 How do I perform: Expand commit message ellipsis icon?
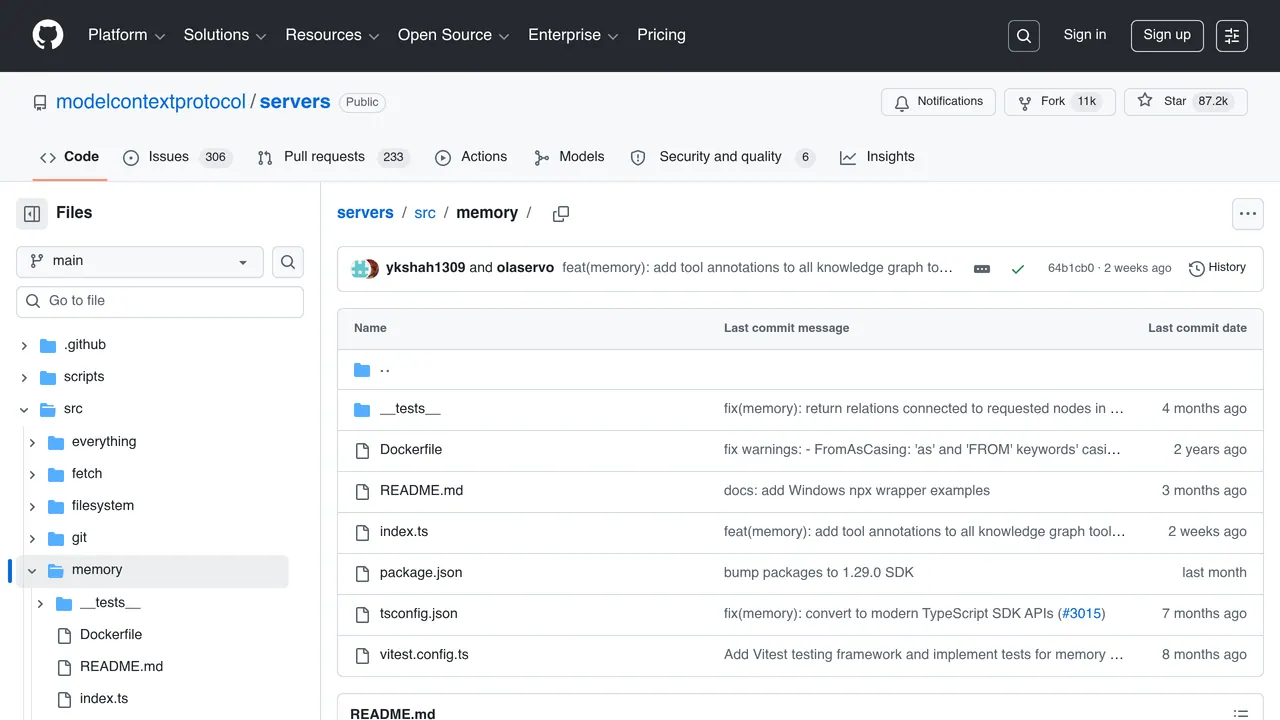coord(982,269)
